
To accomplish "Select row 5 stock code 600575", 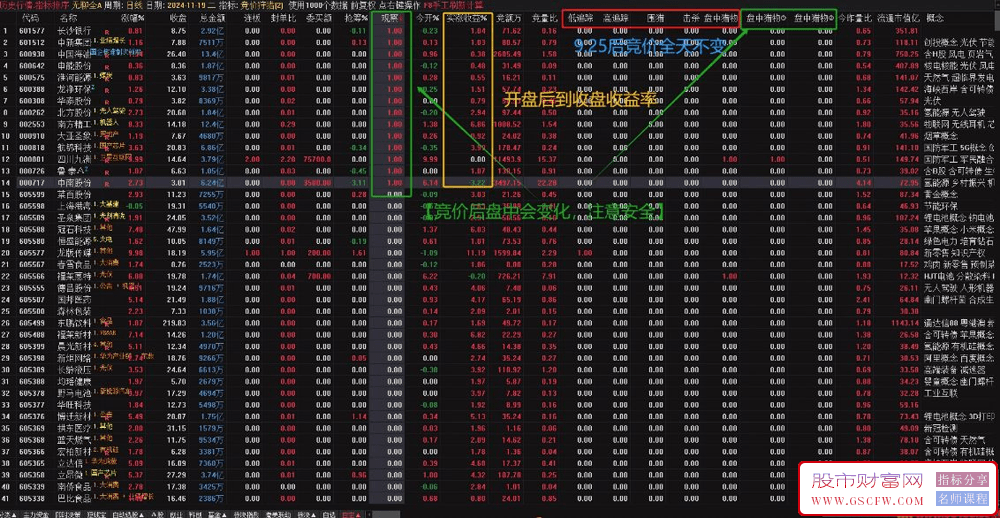I will (x=33, y=77).
